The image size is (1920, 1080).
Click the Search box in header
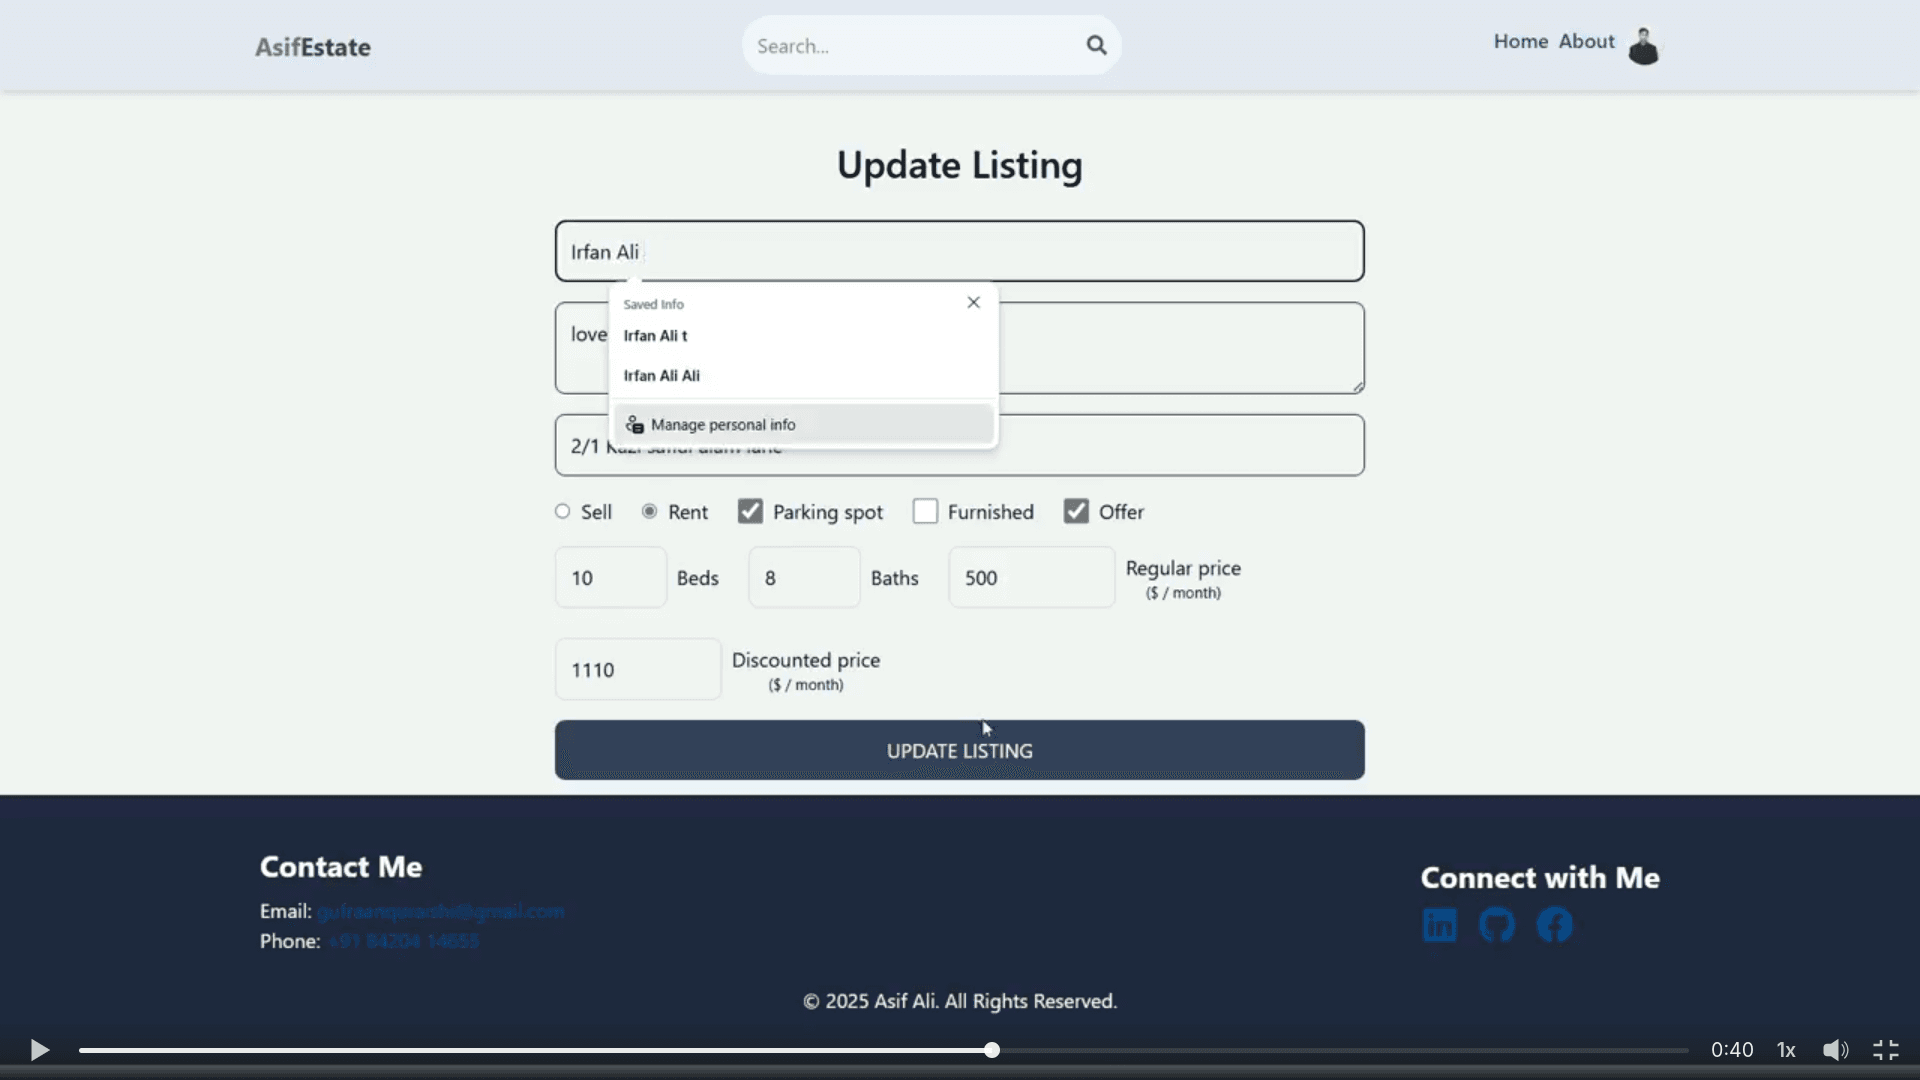(931, 45)
